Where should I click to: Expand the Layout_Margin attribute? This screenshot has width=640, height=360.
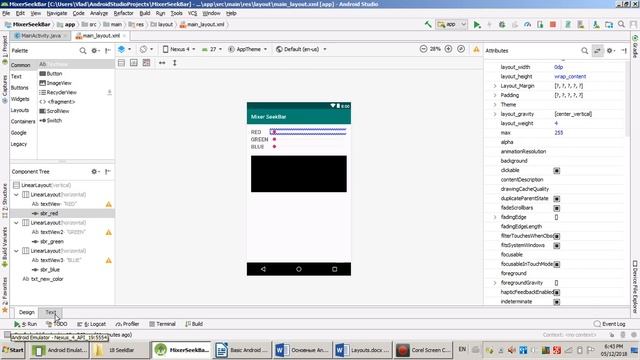[495, 86]
